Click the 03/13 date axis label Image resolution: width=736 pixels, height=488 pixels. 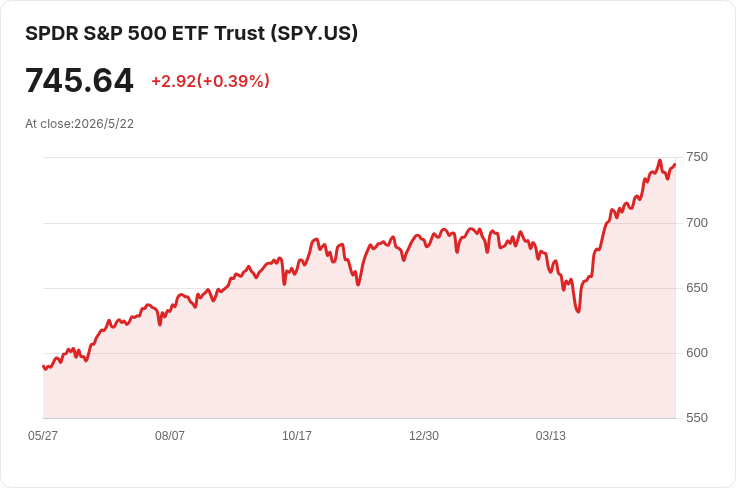click(x=551, y=435)
